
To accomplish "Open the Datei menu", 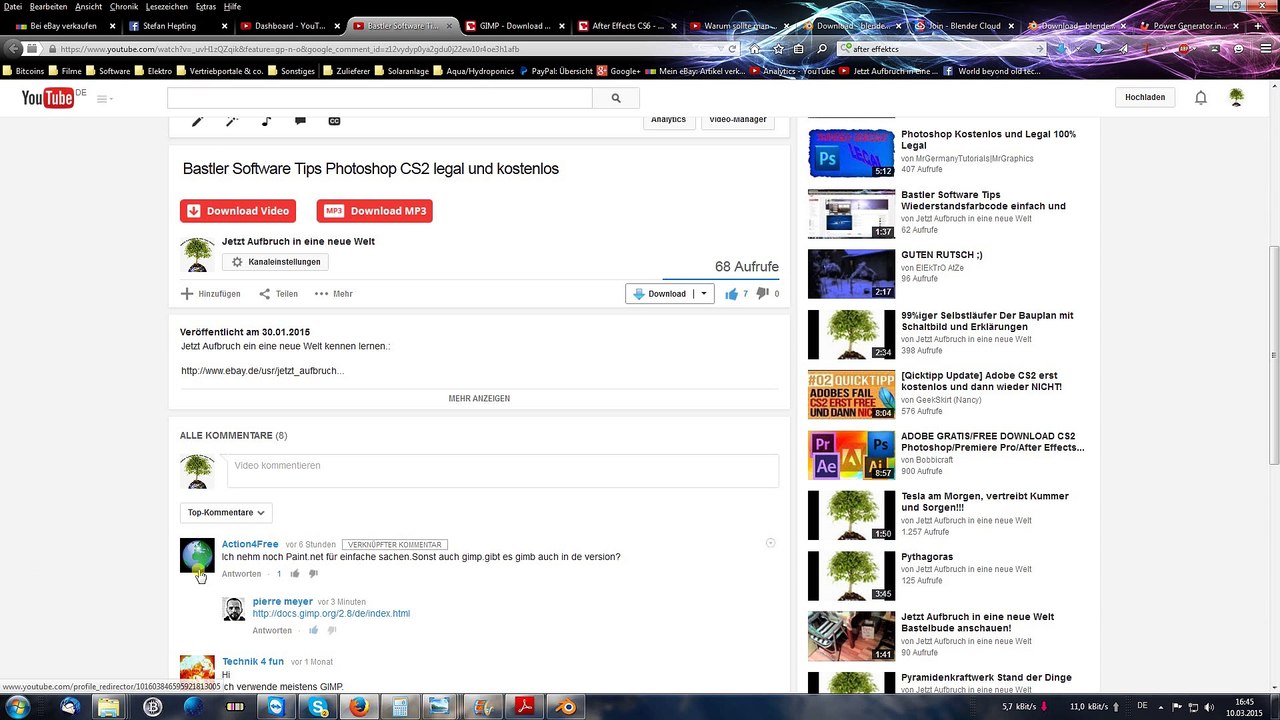I will (13, 7).
